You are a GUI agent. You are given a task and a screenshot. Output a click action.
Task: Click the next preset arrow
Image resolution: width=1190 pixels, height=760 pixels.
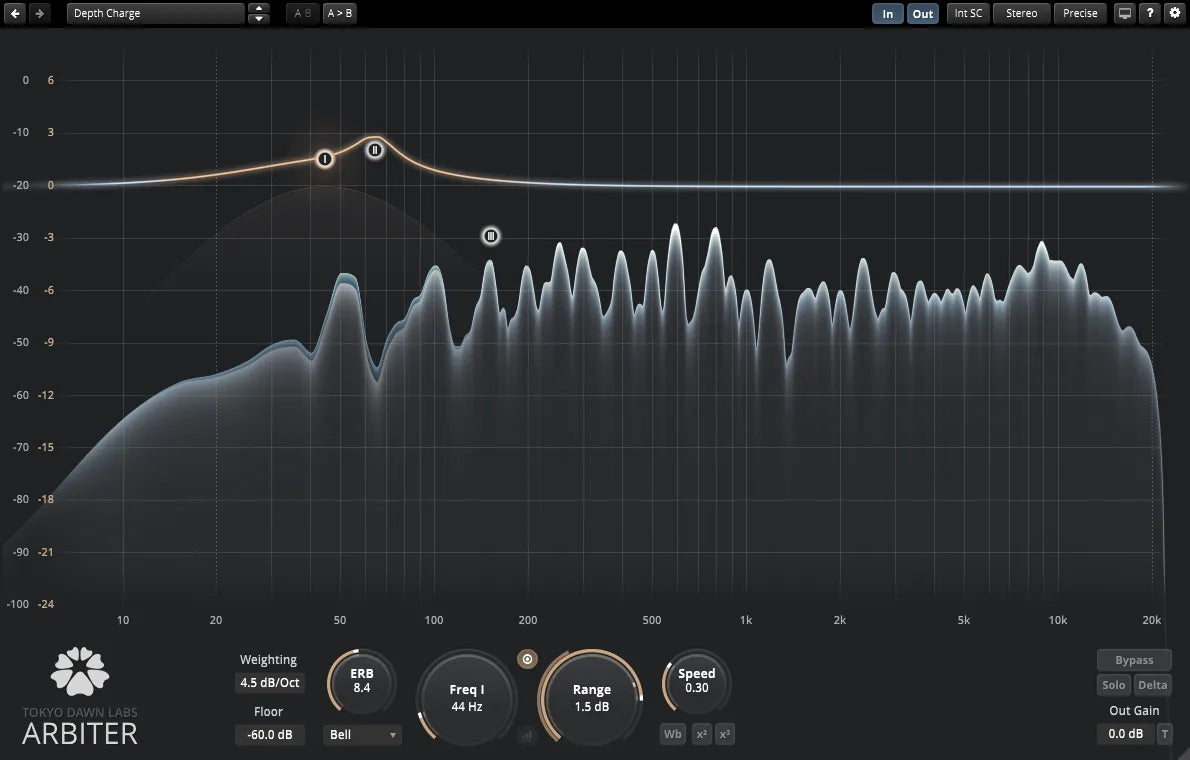click(x=38, y=13)
